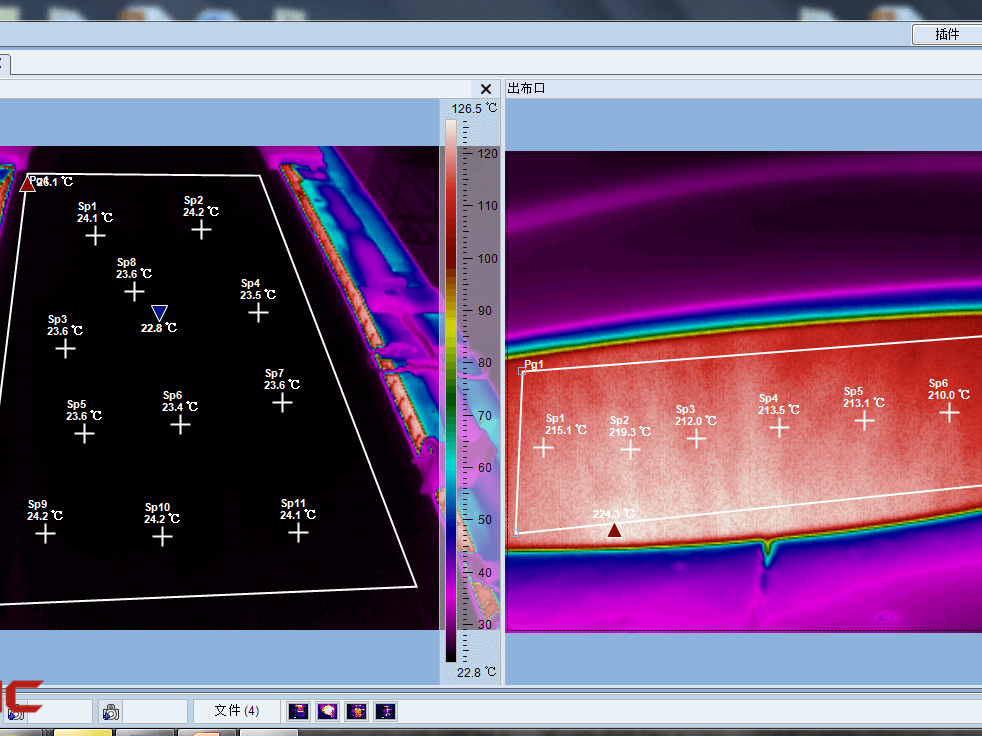Click the 126.5 ℃ scale maximum value
The image size is (982, 736).
click(x=474, y=108)
